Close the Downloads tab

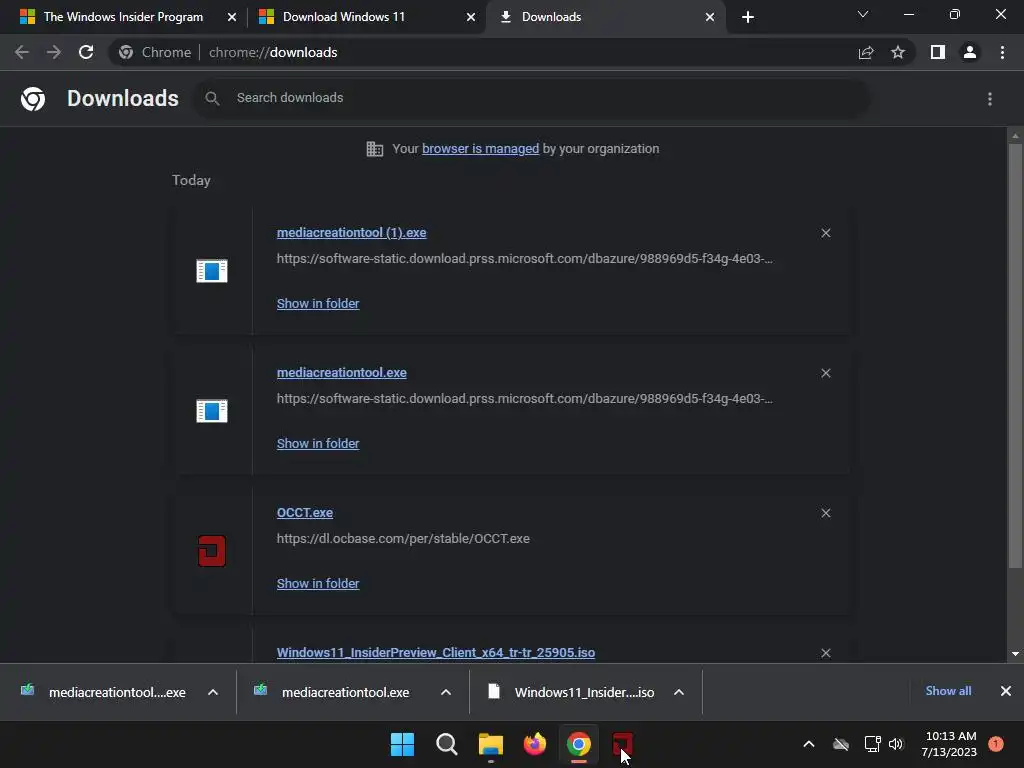click(x=710, y=17)
